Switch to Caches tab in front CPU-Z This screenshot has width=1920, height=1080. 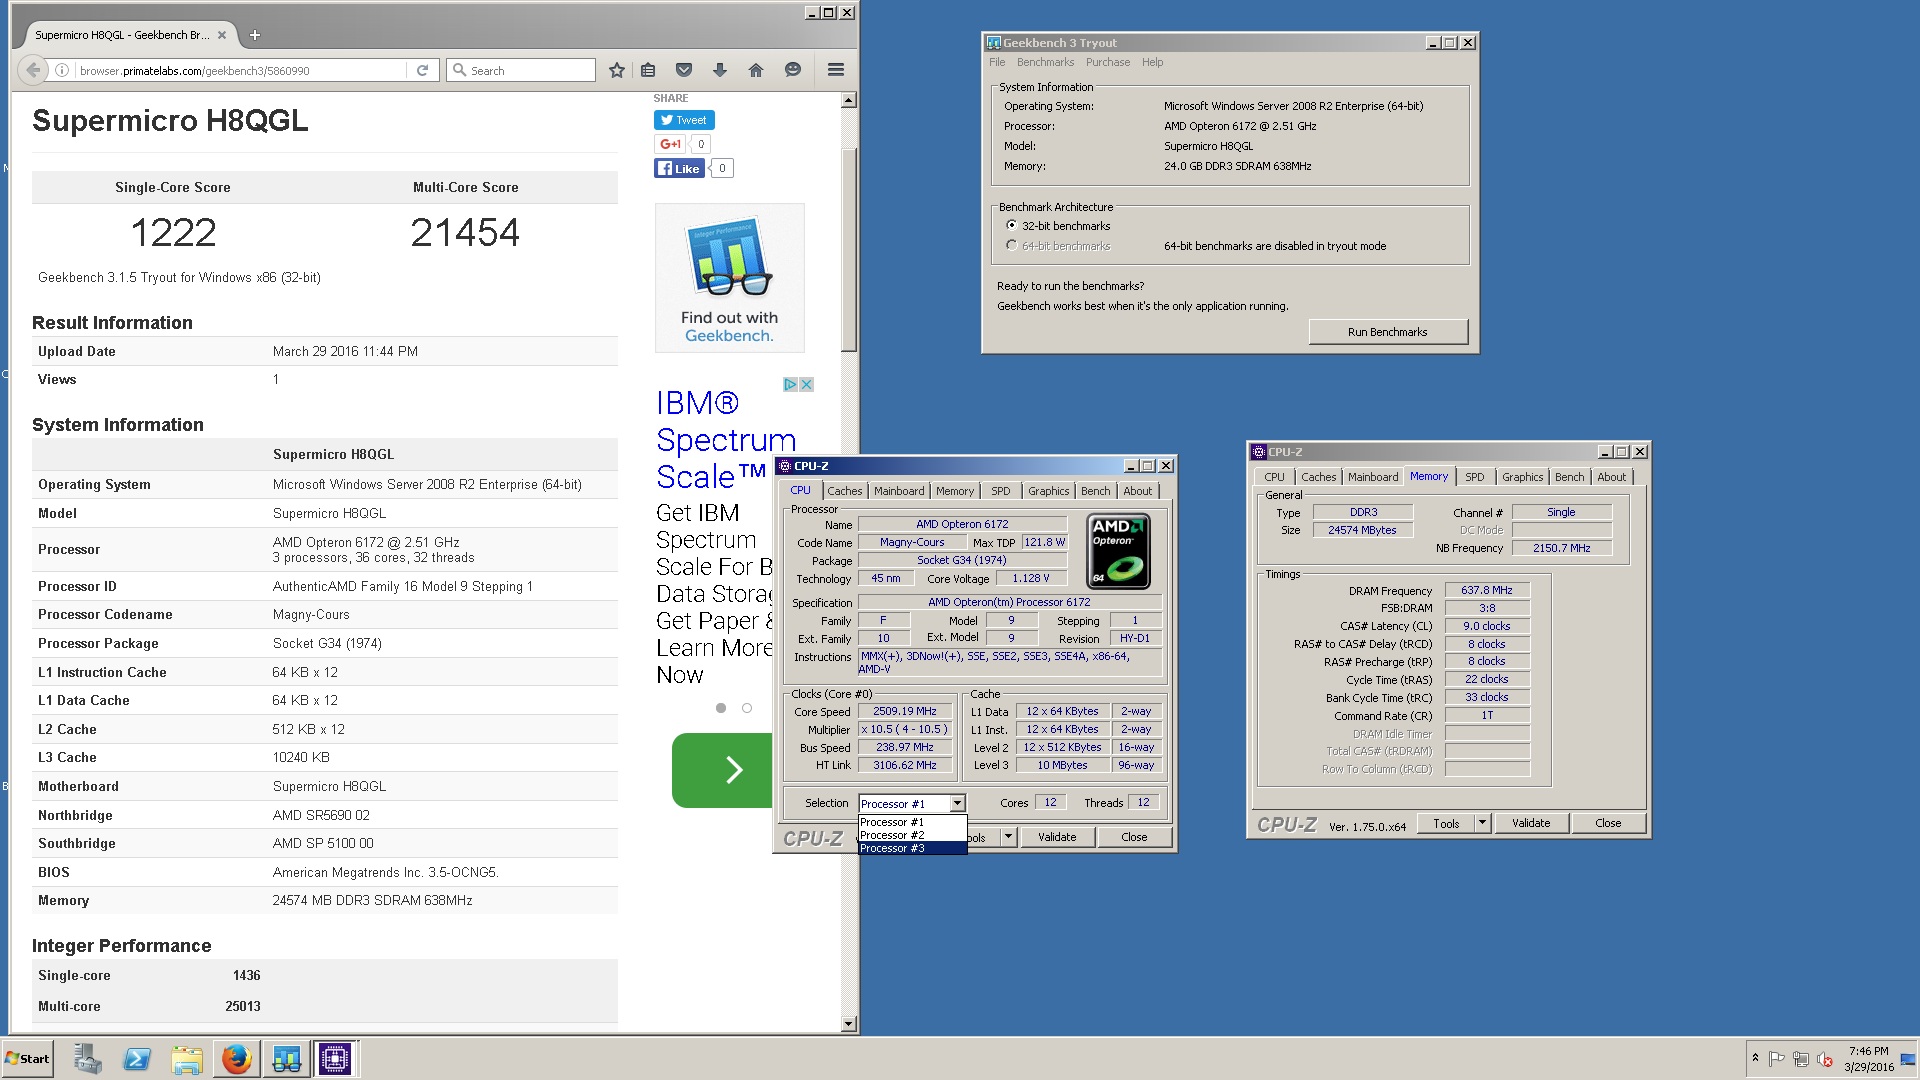[844, 491]
